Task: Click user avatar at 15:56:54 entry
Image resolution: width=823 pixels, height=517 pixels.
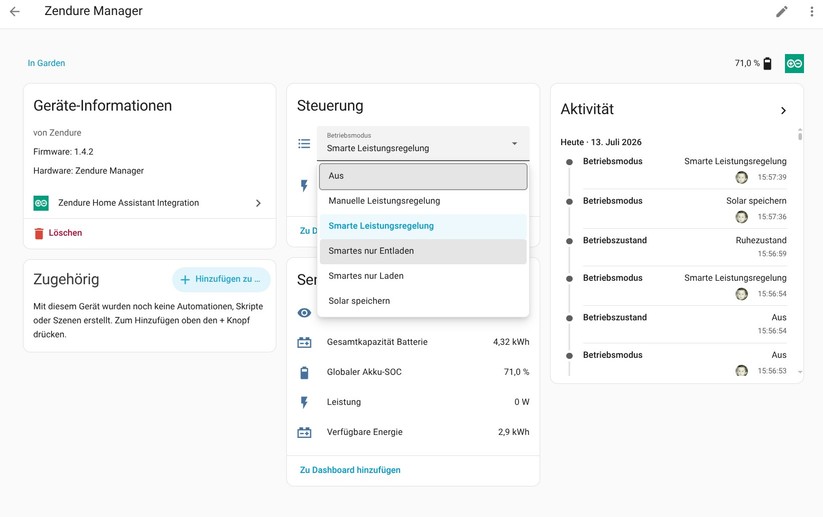Action: pyautogui.click(x=741, y=294)
